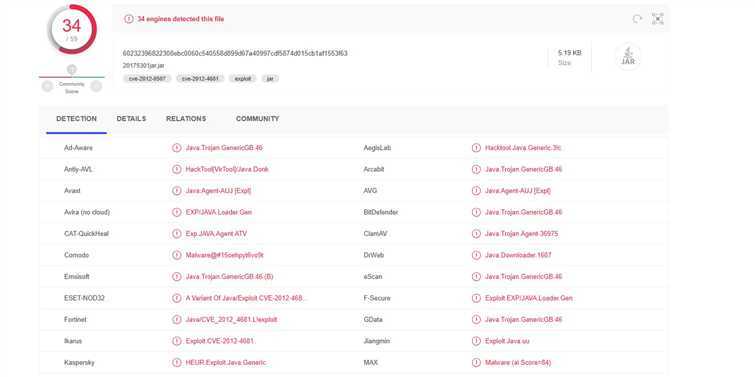The image size is (755, 377).
Task: Click the '34 engines detected this file' banner text
Action: pos(181,19)
